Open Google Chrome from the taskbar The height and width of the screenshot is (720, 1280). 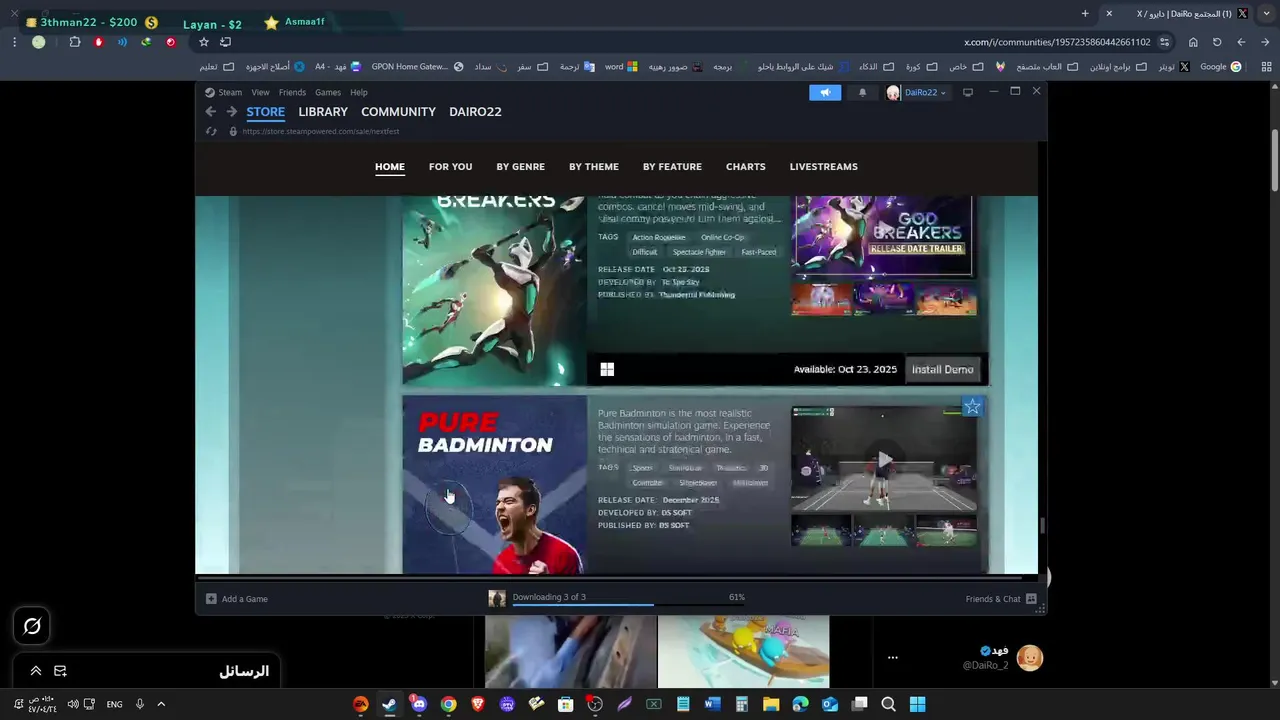[x=448, y=704]
